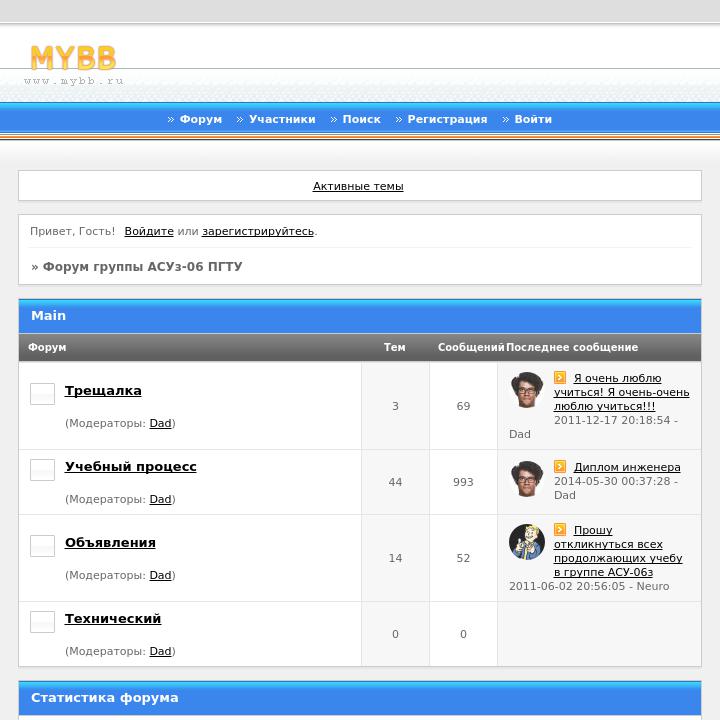Screen dimensions: 720x720
Task: Open the Объявления forum
Action: tap(110, 543)
